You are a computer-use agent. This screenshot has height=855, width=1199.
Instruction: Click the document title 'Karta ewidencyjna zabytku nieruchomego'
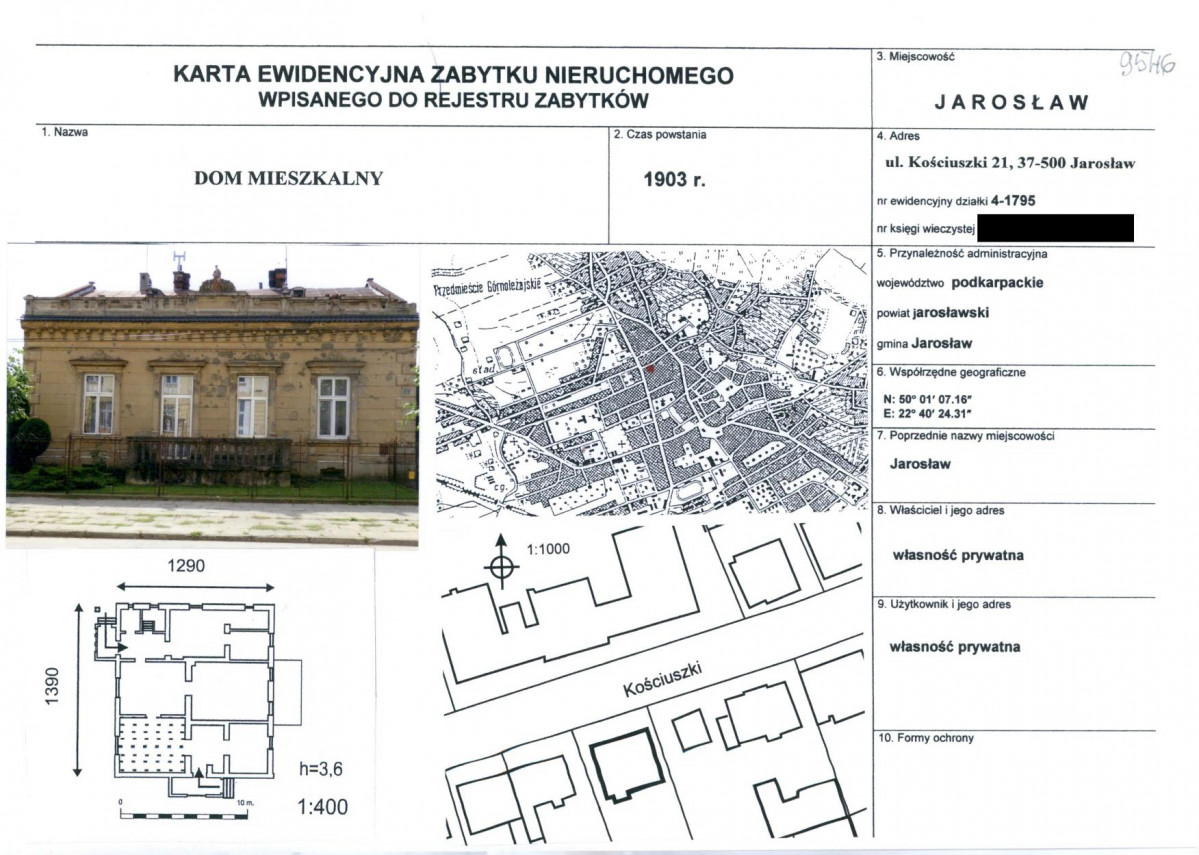point(453,76)
